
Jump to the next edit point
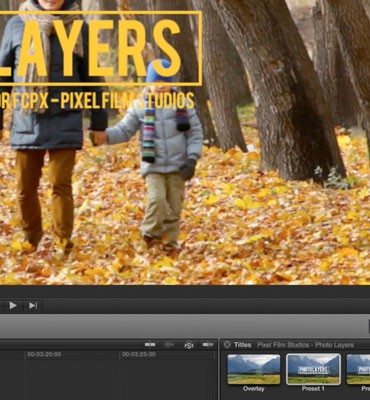(x=33, y=305)
